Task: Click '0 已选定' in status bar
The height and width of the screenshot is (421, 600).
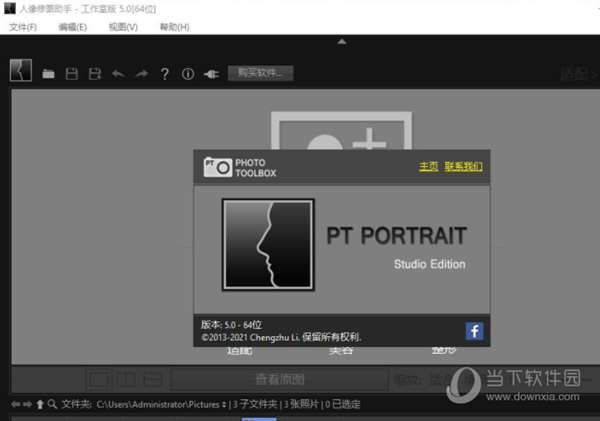Action: coord(343,404)
